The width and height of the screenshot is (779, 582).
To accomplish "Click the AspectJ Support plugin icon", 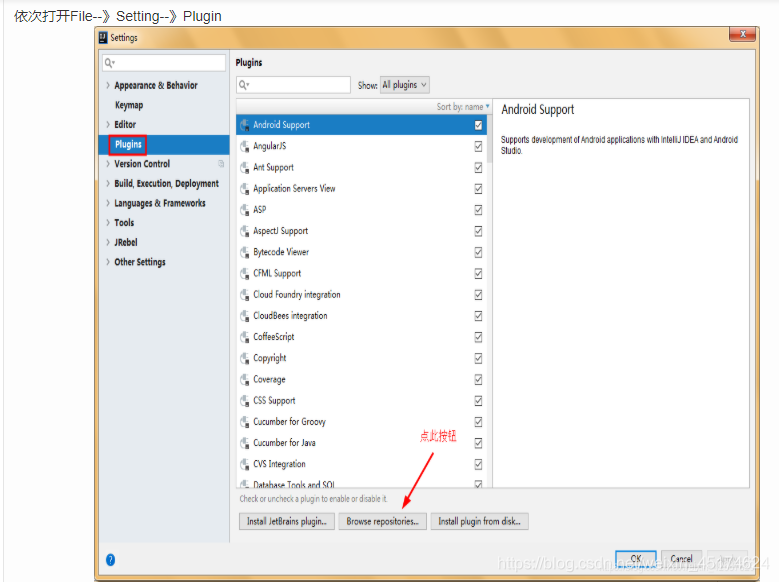I will (x=245, y=231).
